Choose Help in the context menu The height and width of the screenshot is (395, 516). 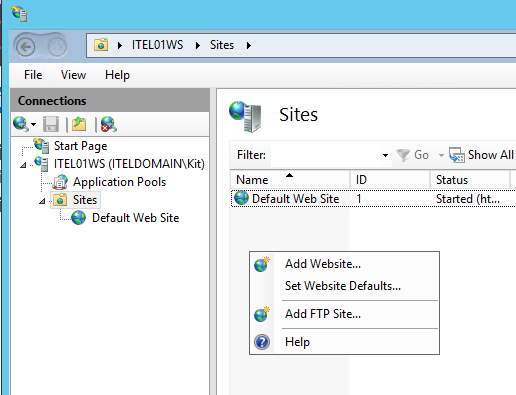[x=344, y=342]
